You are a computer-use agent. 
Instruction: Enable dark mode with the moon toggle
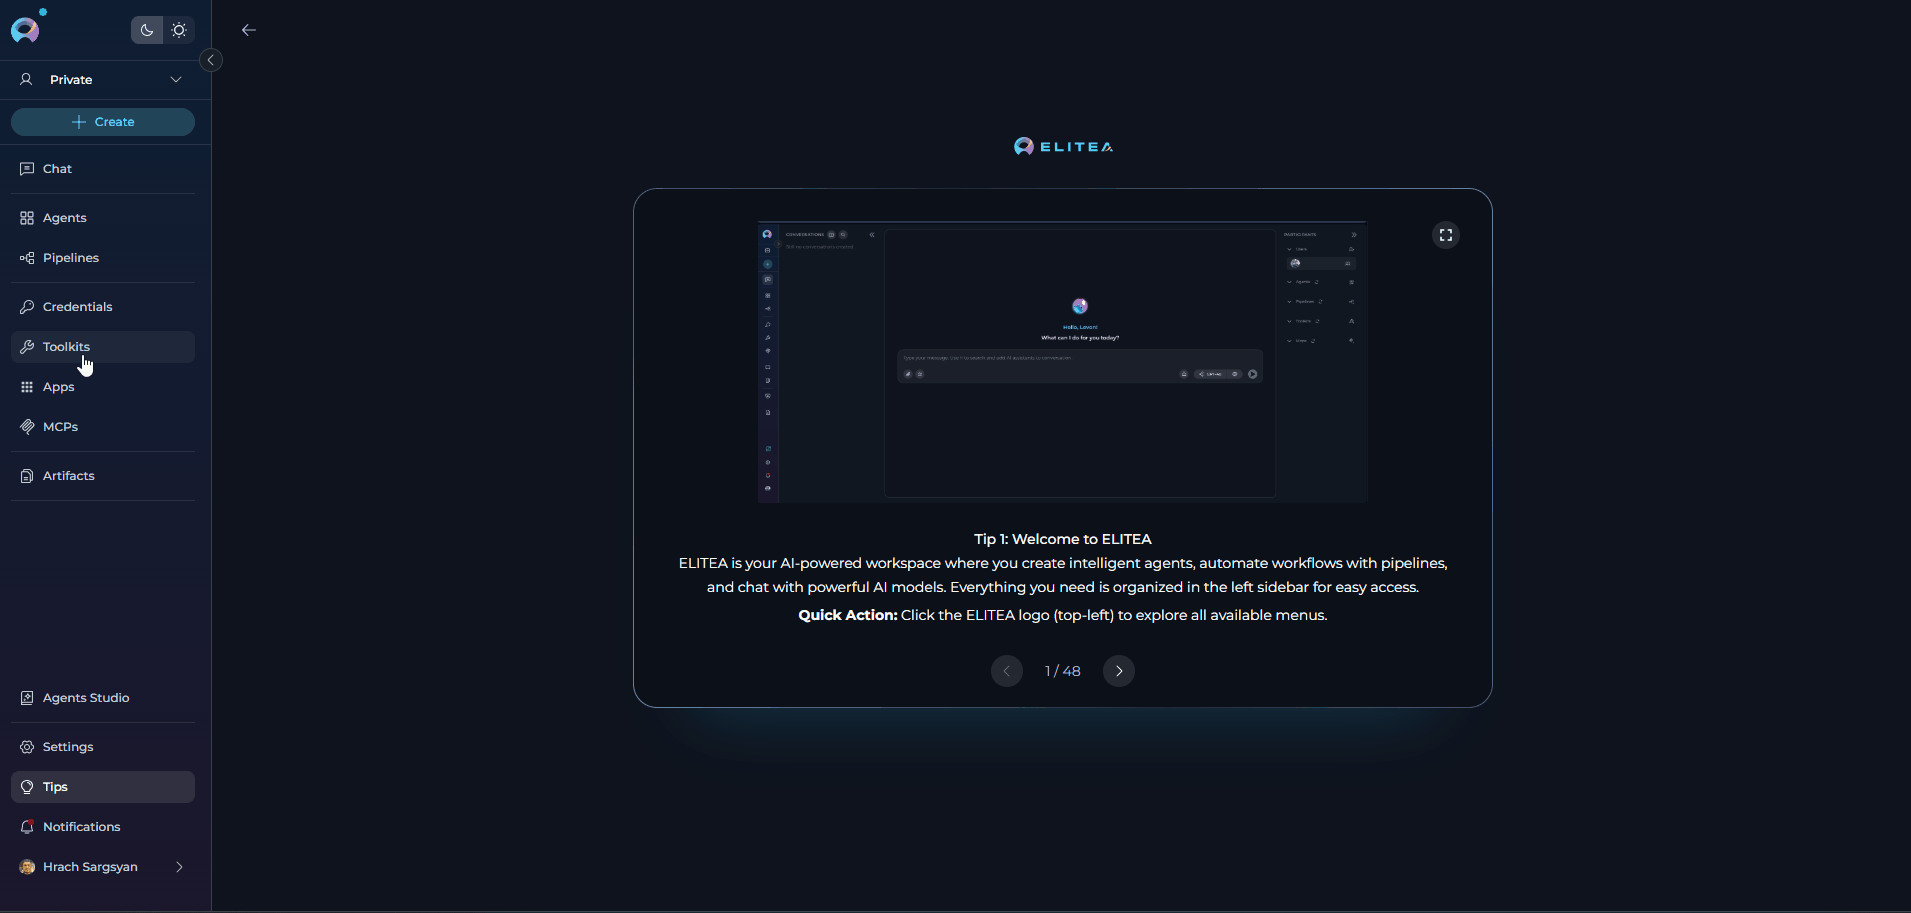tap(146, 30)
